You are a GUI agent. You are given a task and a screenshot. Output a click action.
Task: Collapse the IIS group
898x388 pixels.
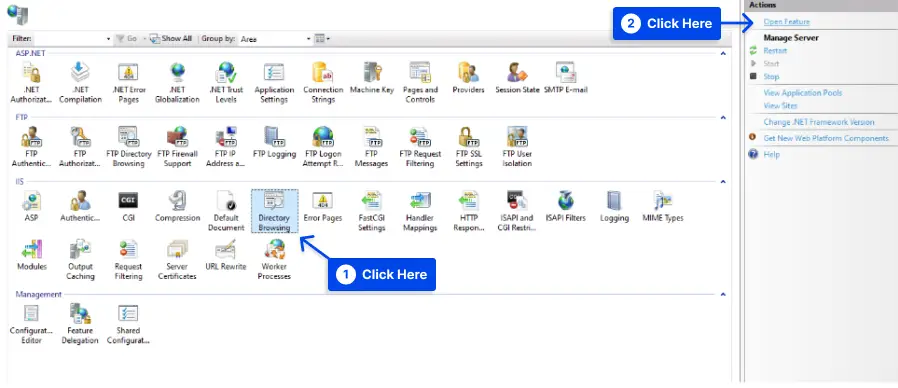click(x=723, y=182)
